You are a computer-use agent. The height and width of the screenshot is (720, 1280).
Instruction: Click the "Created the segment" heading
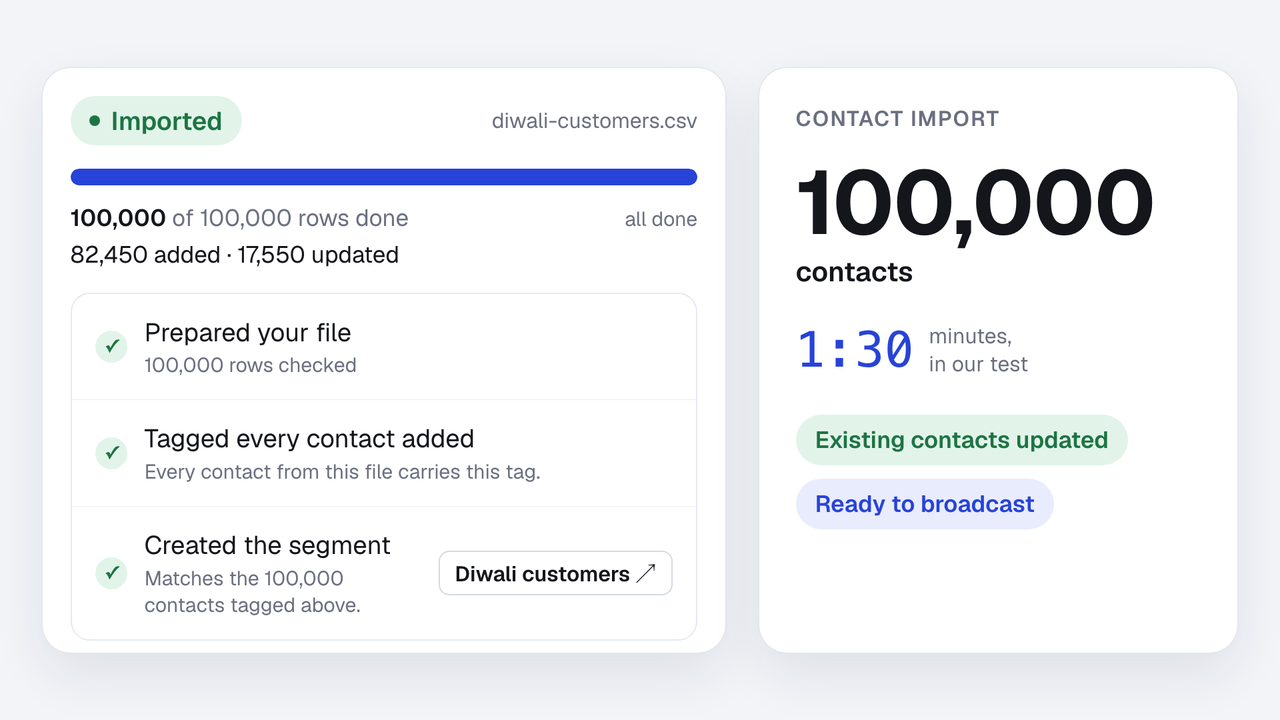pos(268,545)
